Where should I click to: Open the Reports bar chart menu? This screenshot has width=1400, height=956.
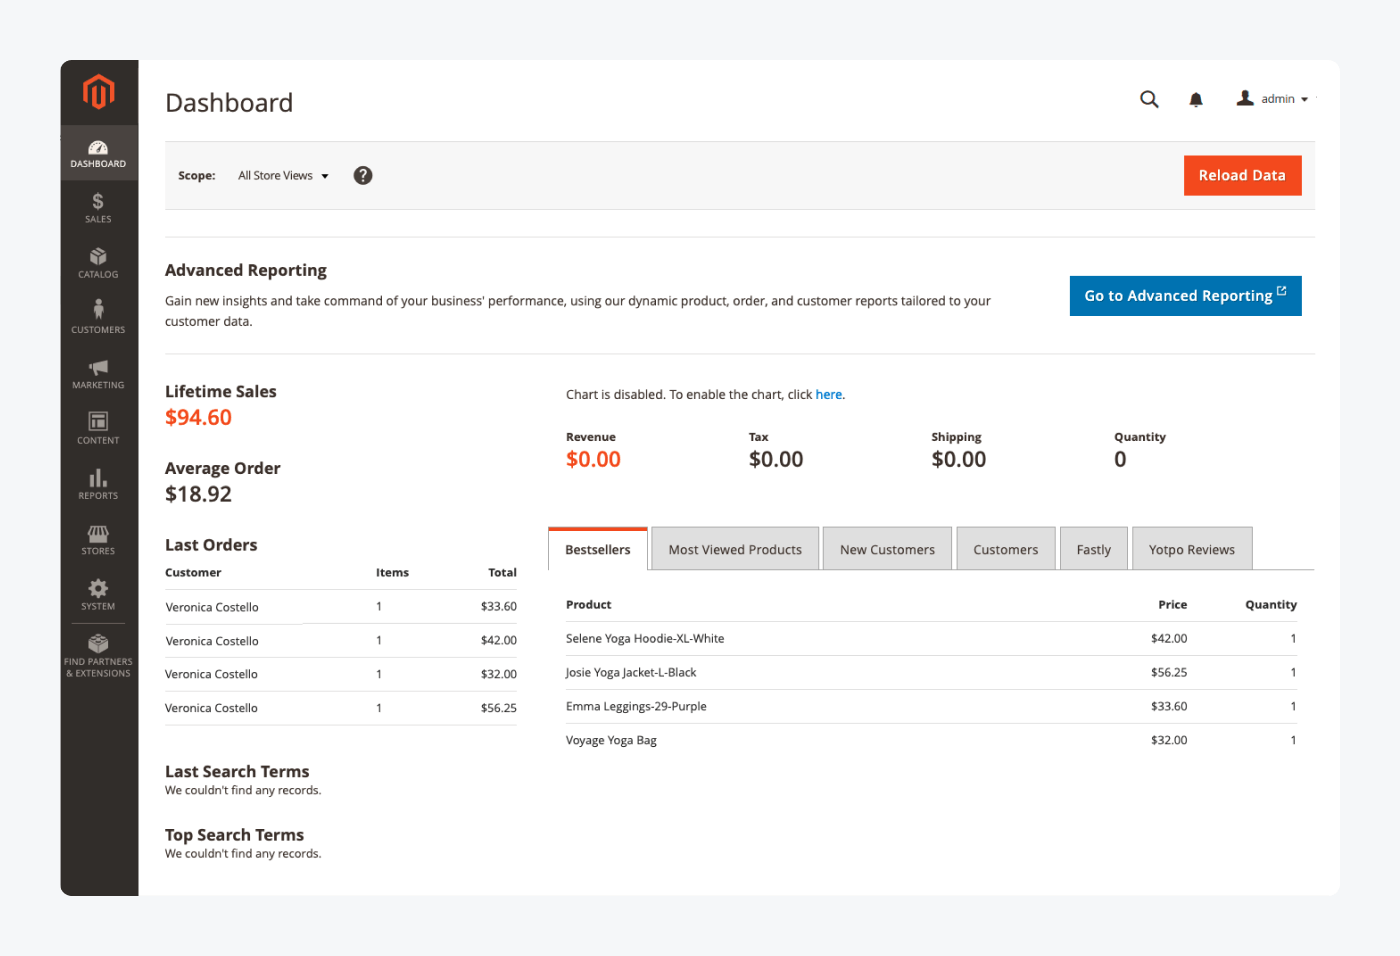tap(98, 484)
